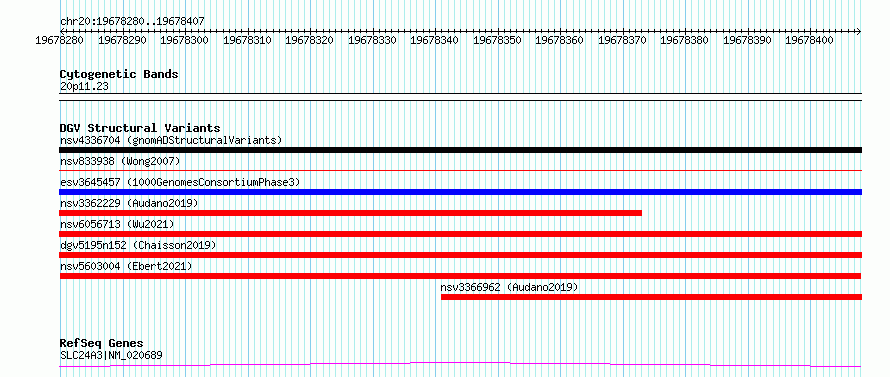Click ruler position 19678280
The height and width of the screenshot is (377, 890).
(x=59, y=40)
